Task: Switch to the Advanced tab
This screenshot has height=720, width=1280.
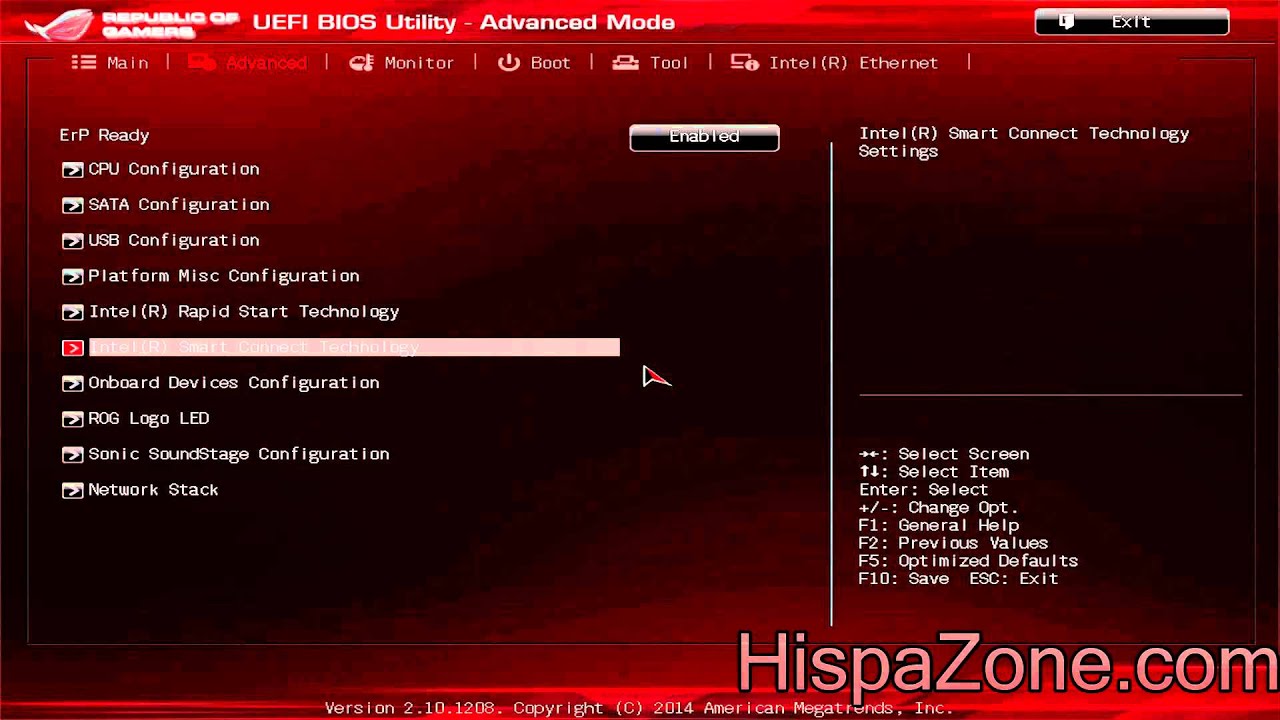Action: [247, 62]
